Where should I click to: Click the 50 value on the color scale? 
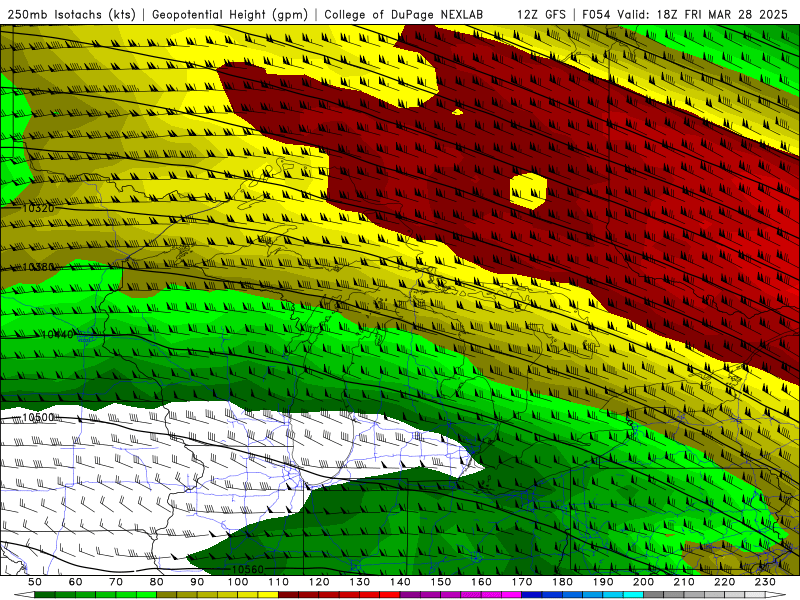[35, 582]
